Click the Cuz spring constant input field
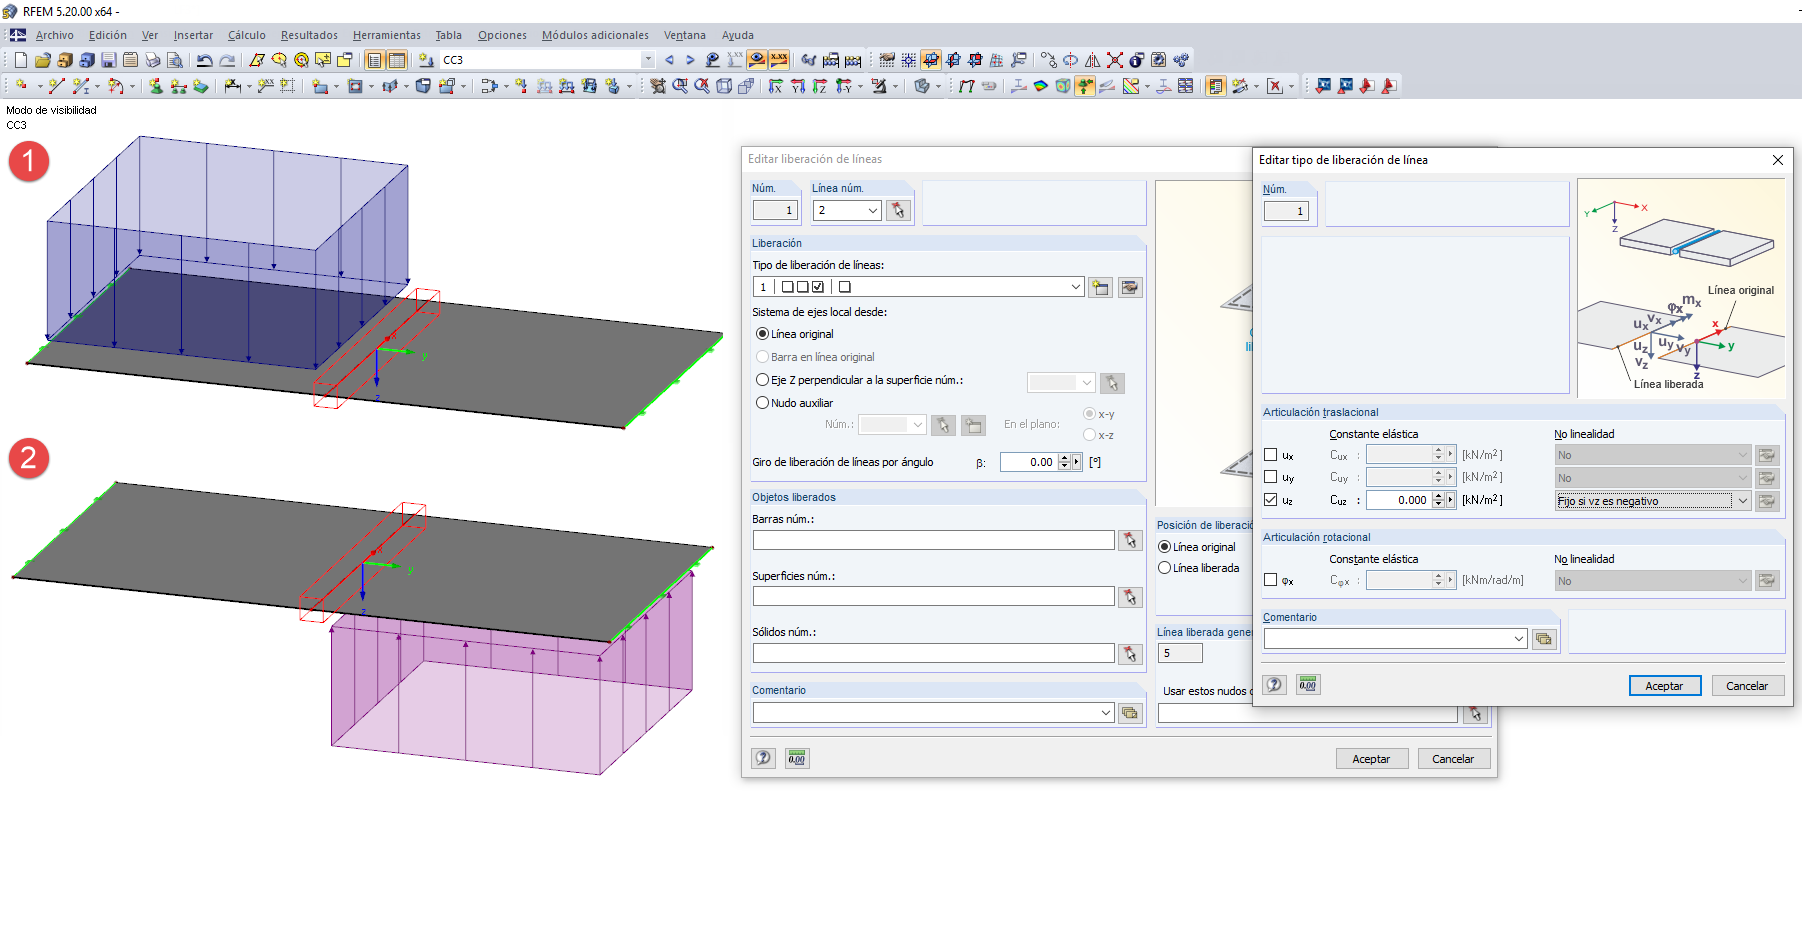 tap(1399, 500)
